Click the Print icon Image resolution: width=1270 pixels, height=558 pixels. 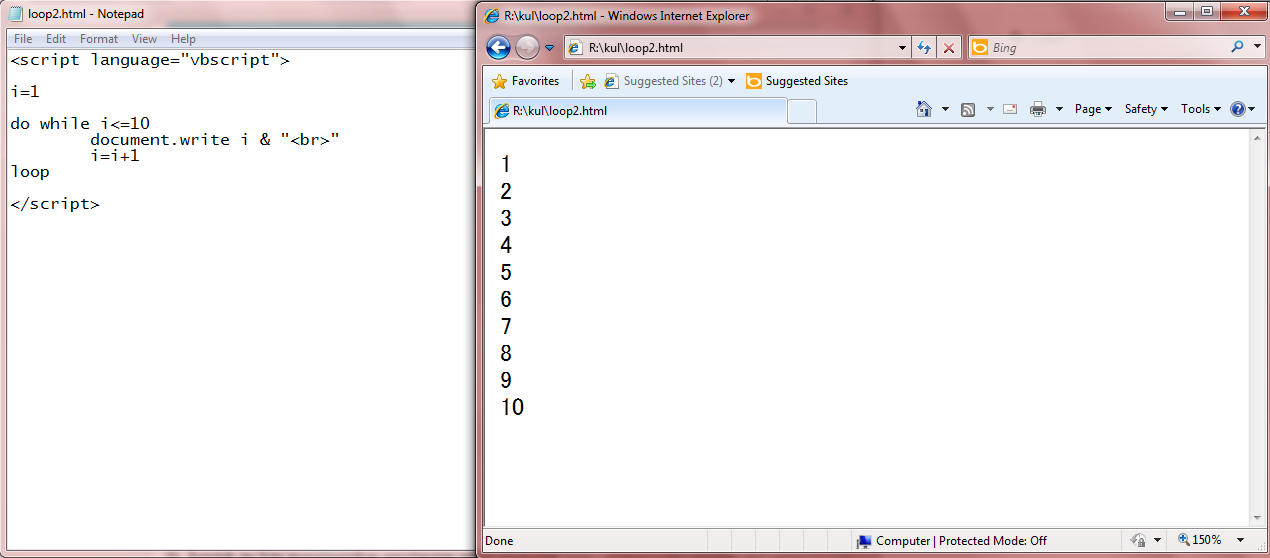tap(1039, 109)
